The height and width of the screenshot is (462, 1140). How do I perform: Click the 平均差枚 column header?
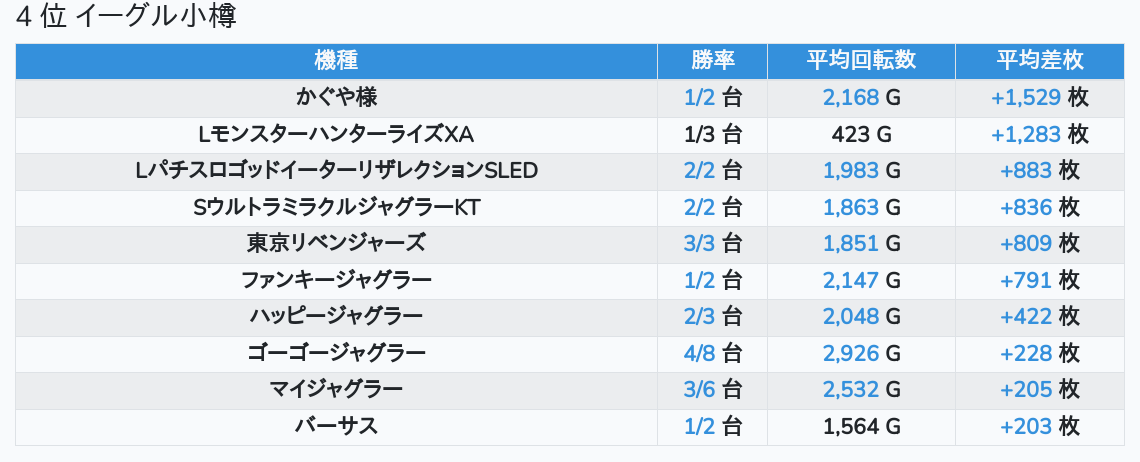coord(1040,61)
